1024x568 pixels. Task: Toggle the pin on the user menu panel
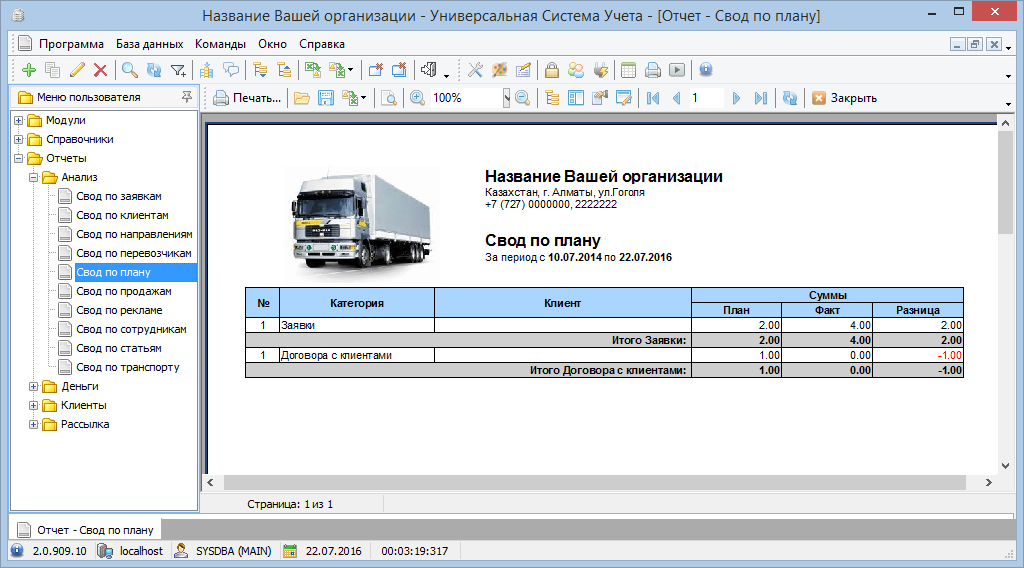pyautogui.click(x=186, y=97)
